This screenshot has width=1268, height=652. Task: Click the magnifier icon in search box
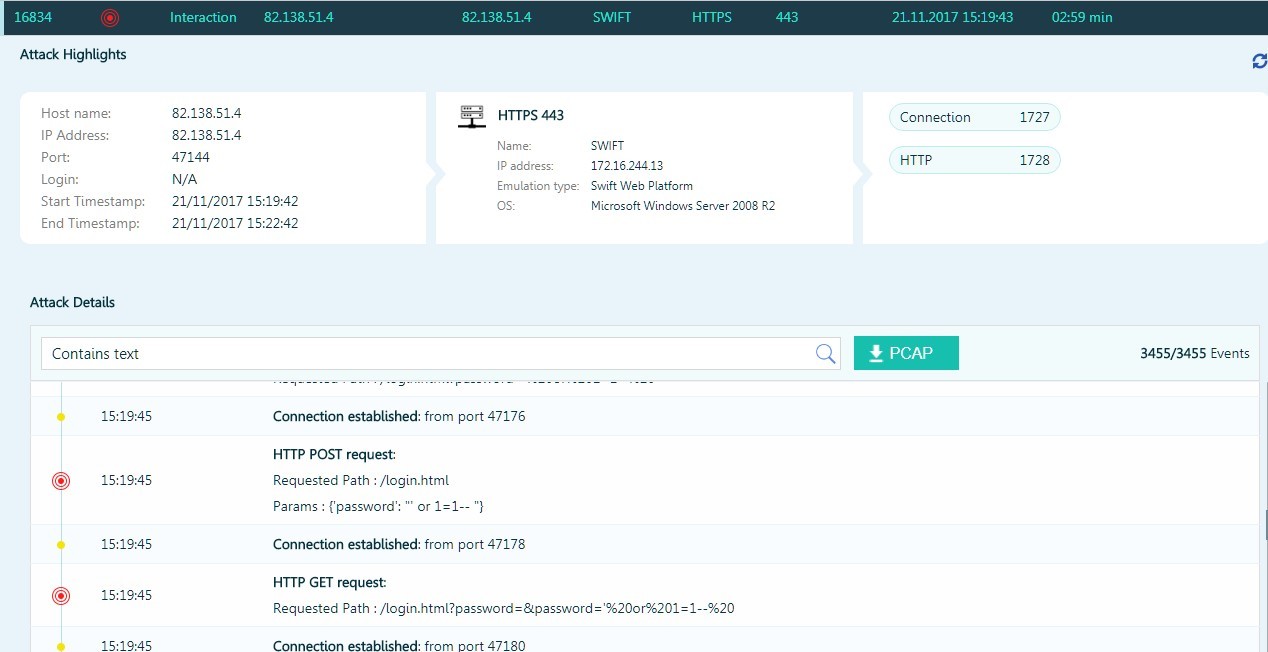pos(825,353)
